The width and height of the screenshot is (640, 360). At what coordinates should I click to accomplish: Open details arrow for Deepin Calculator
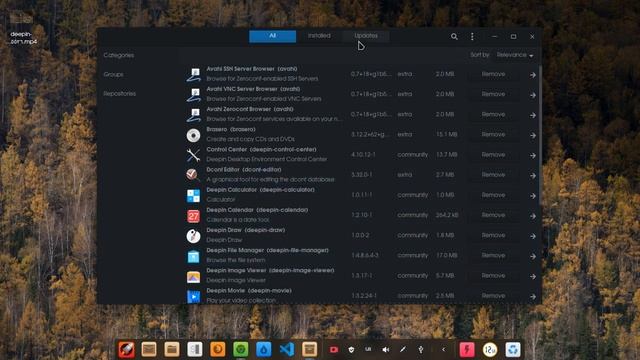tap(533, 196)
